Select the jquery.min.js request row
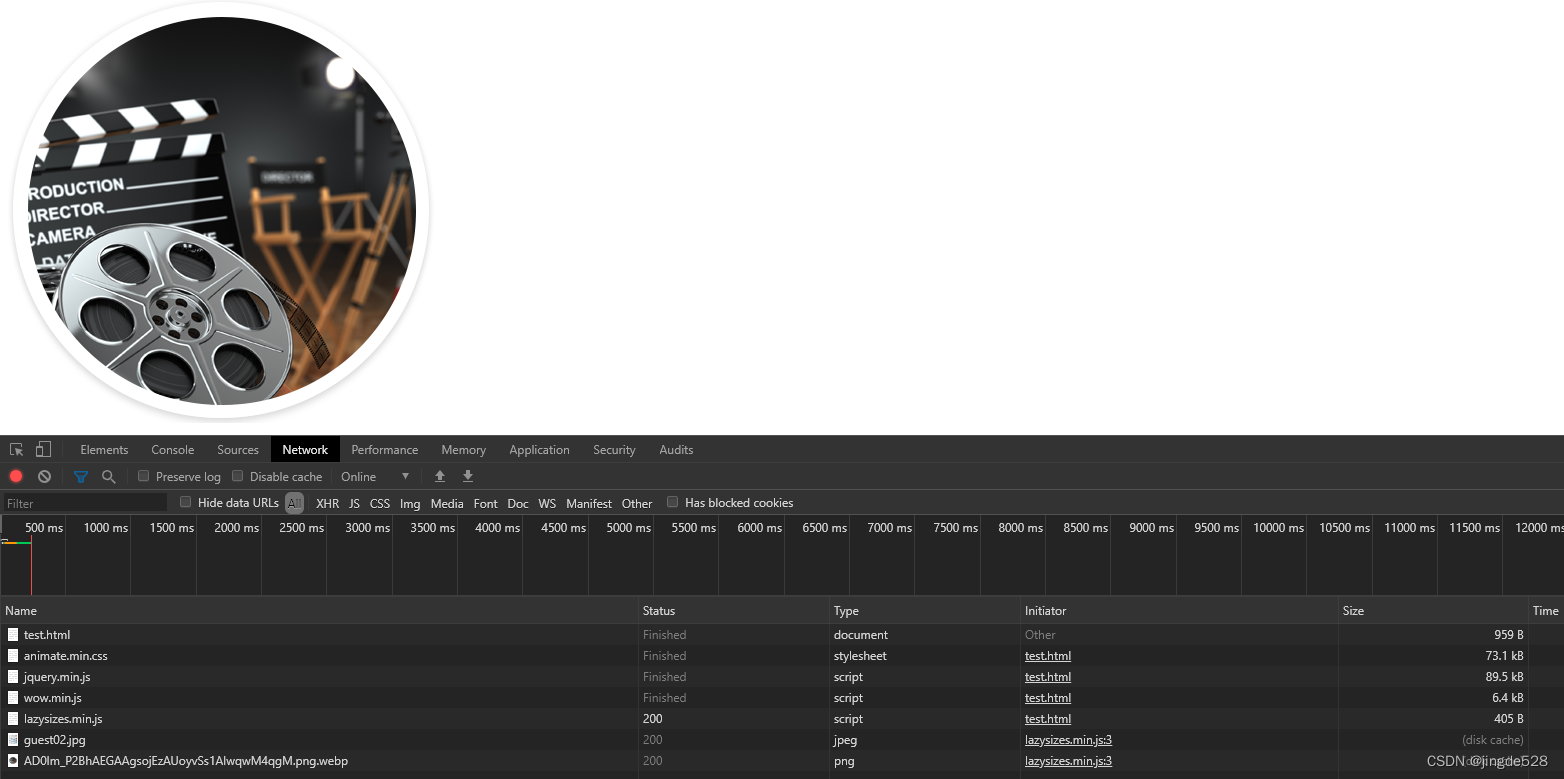1564x779 pixels. pos(782,677)
